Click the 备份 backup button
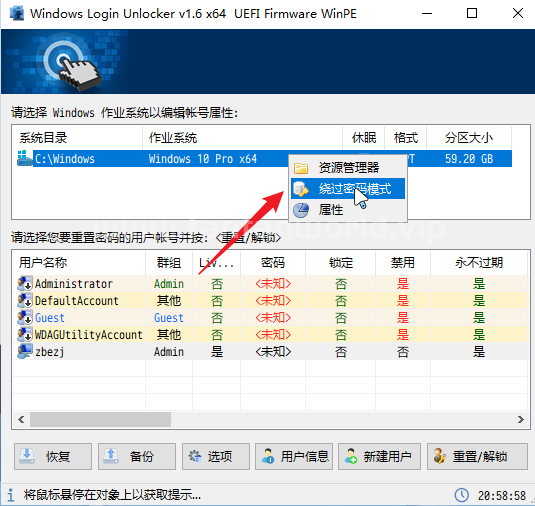Screen dimensions: 535x506 (137, 456)
